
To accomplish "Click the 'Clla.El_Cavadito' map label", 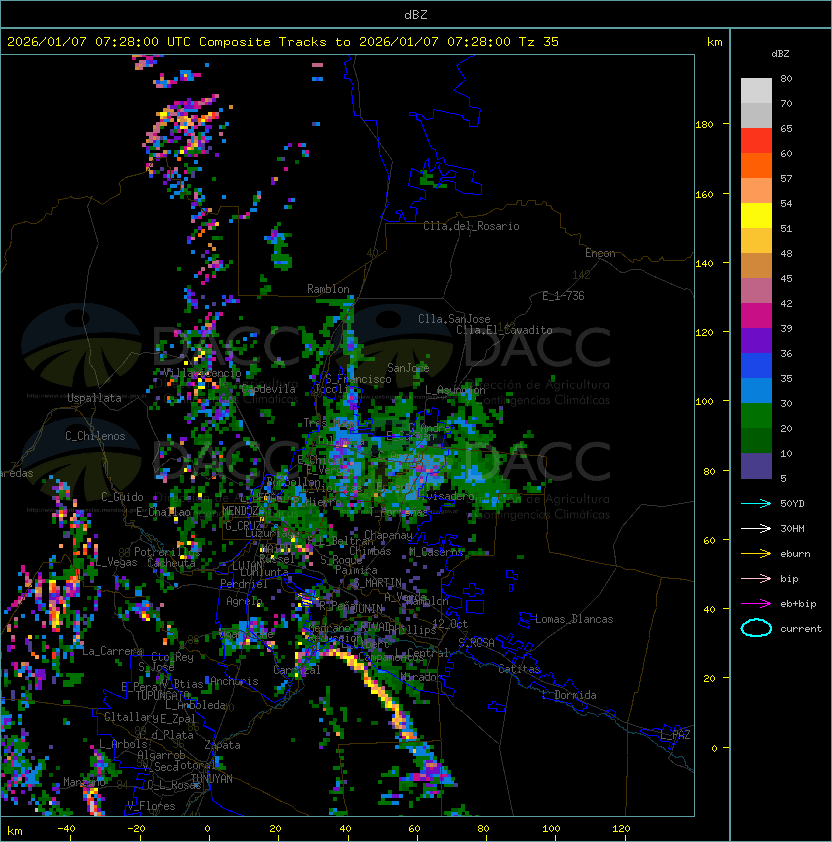I will [x=504, y=330].
